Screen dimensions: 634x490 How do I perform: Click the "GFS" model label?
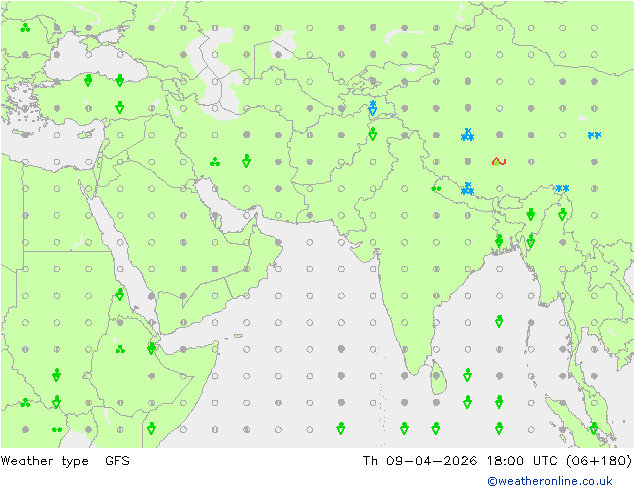[x=117, y=461]
